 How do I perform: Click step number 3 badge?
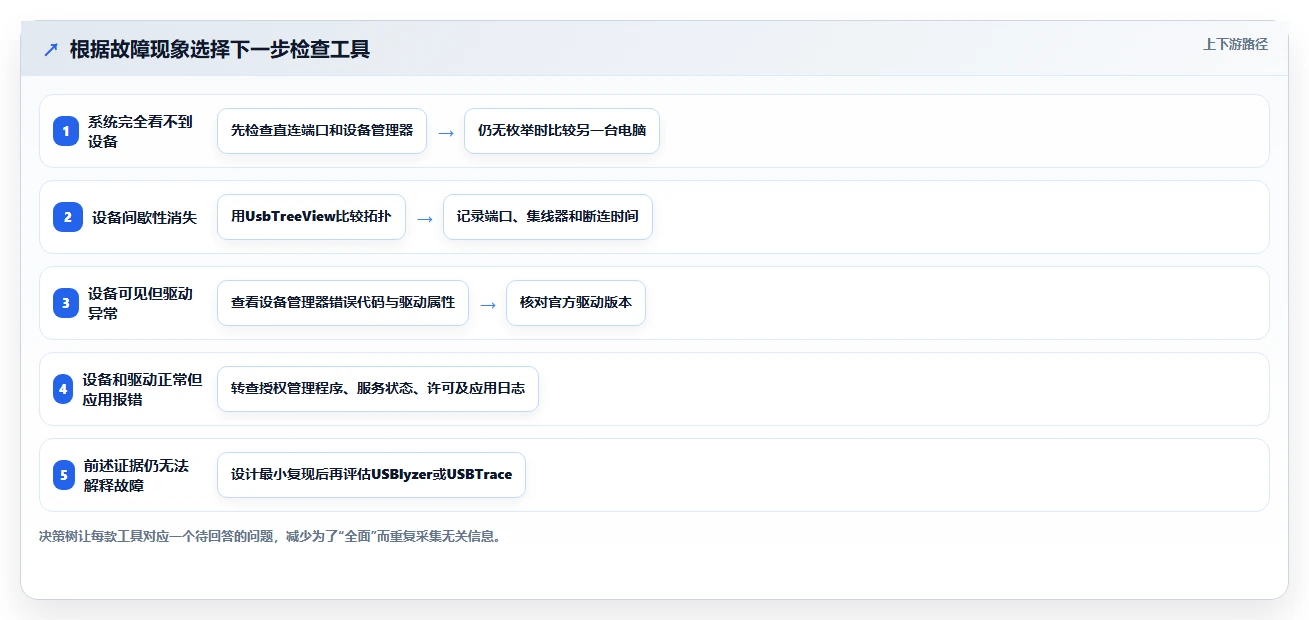coord(65,303)
